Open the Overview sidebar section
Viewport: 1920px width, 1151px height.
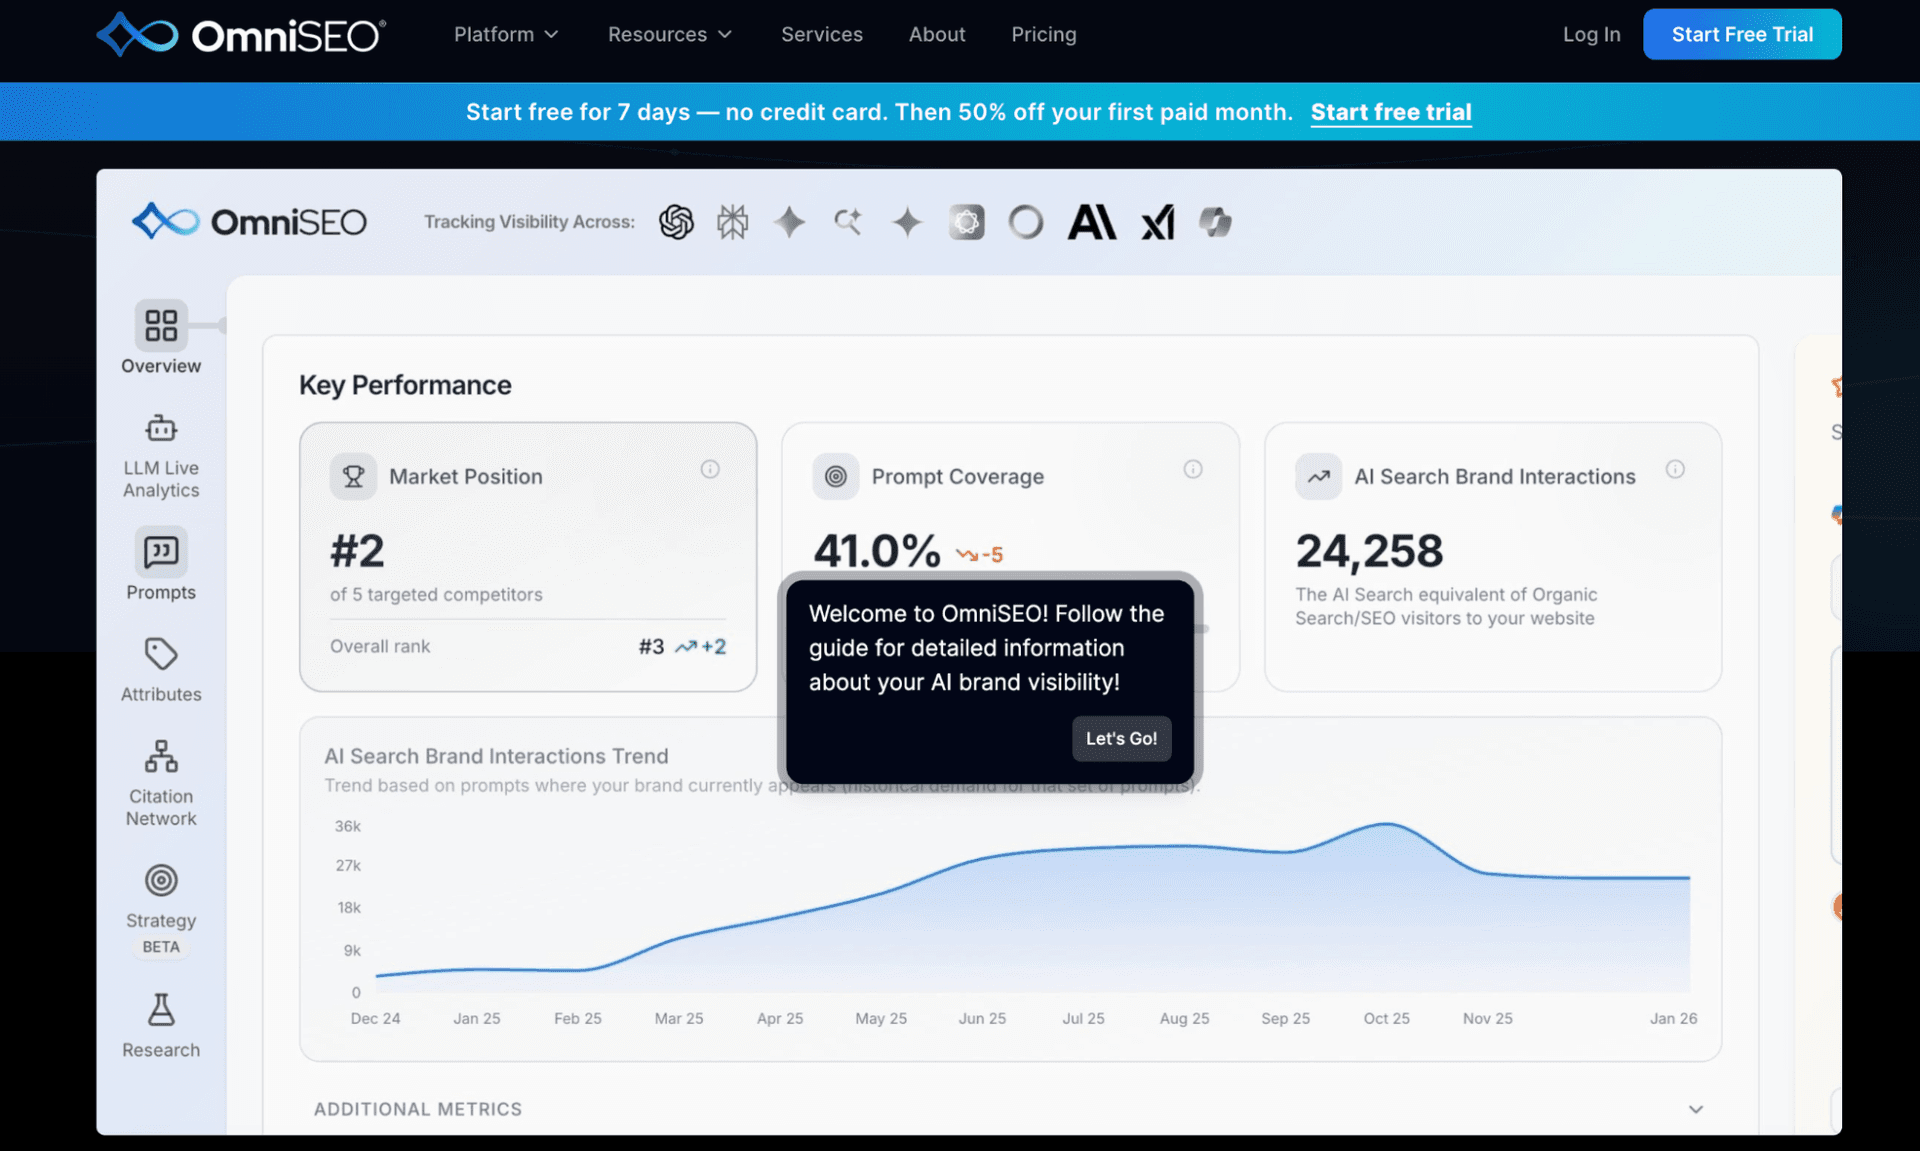[x=161, y=338]
